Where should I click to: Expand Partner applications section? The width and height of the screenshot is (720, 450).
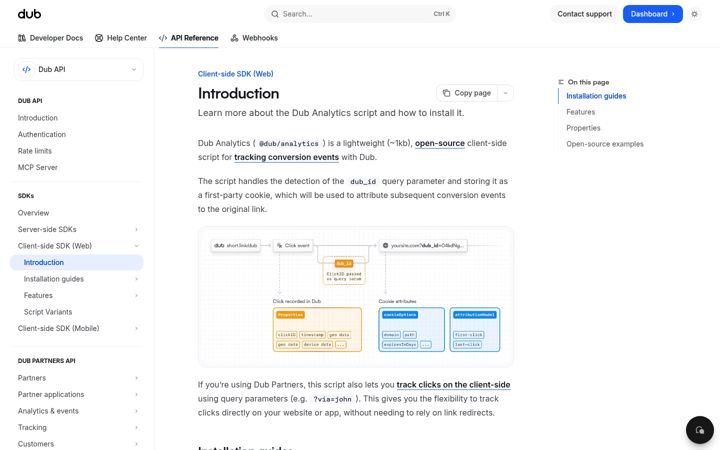pyautogui.click(x=136, y=395)
